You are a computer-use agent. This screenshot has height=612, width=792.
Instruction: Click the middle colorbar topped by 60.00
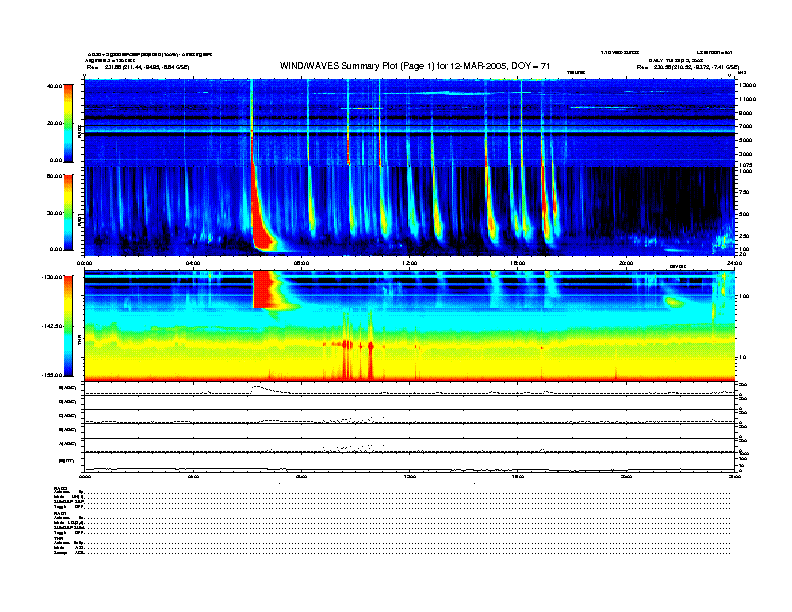coord(68,212)
